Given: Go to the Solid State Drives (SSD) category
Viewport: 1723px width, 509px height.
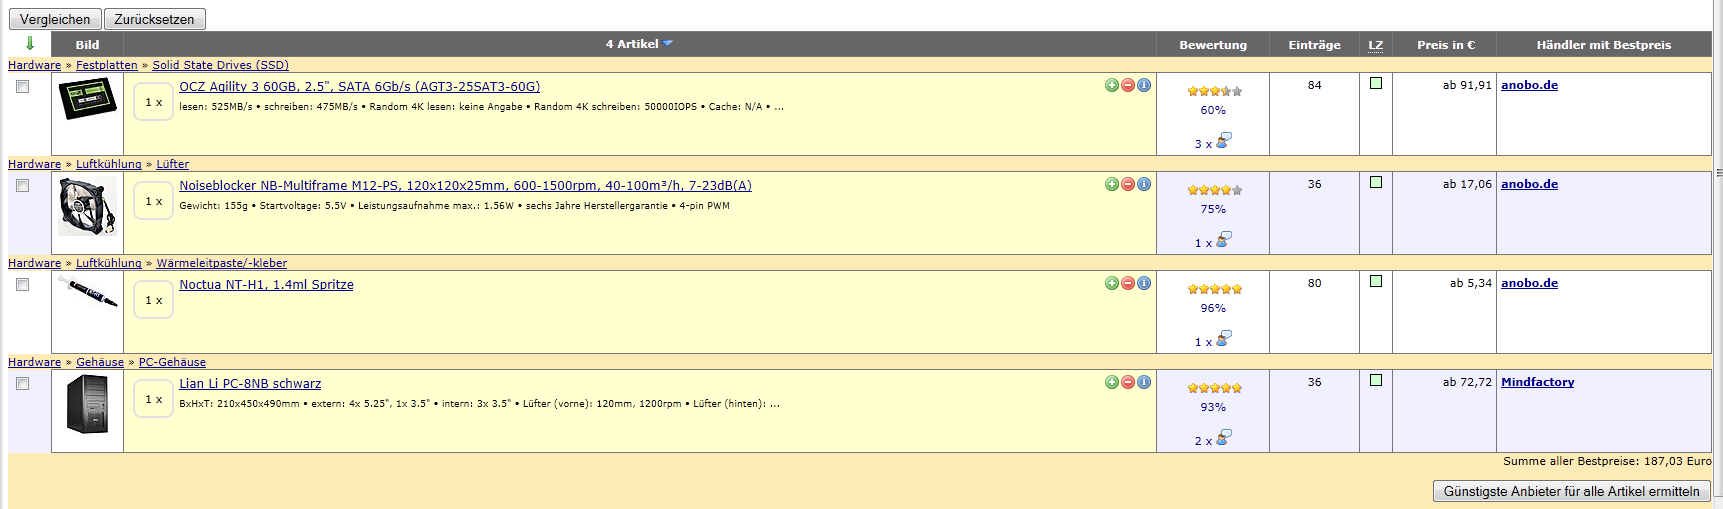Looking at the screenshot, I should [x=220, y=65].
